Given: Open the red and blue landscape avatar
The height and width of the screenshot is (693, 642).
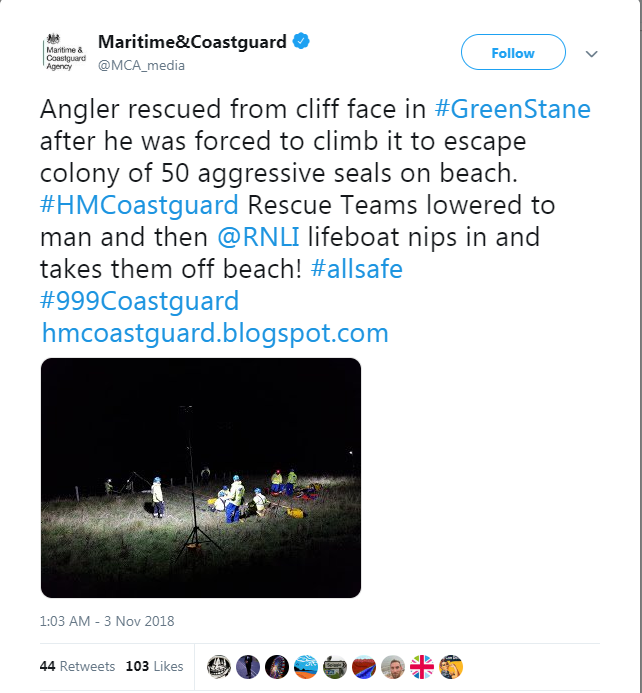Looking at the screenshot, I should 364,667.
